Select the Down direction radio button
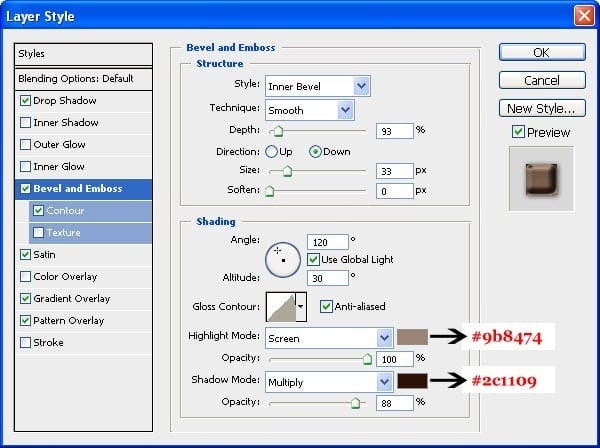The width and height of the screenshot is (600, 448). (315, 152)
